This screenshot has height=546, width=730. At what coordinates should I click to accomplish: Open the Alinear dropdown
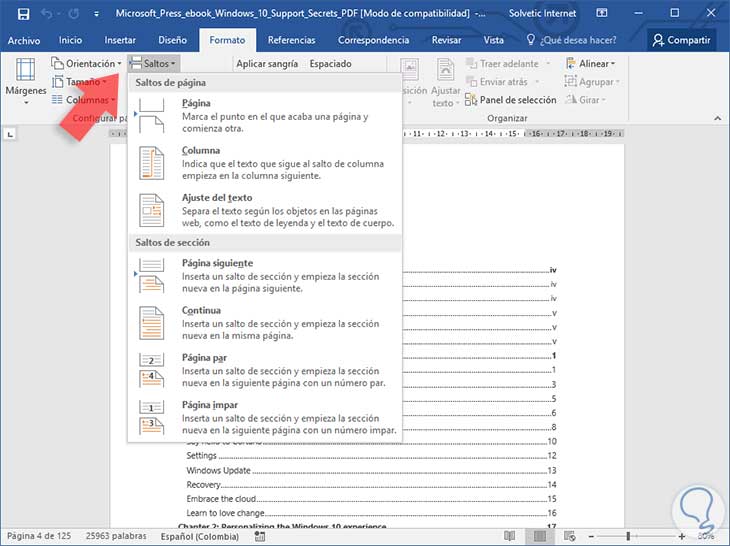click(590, 63)
